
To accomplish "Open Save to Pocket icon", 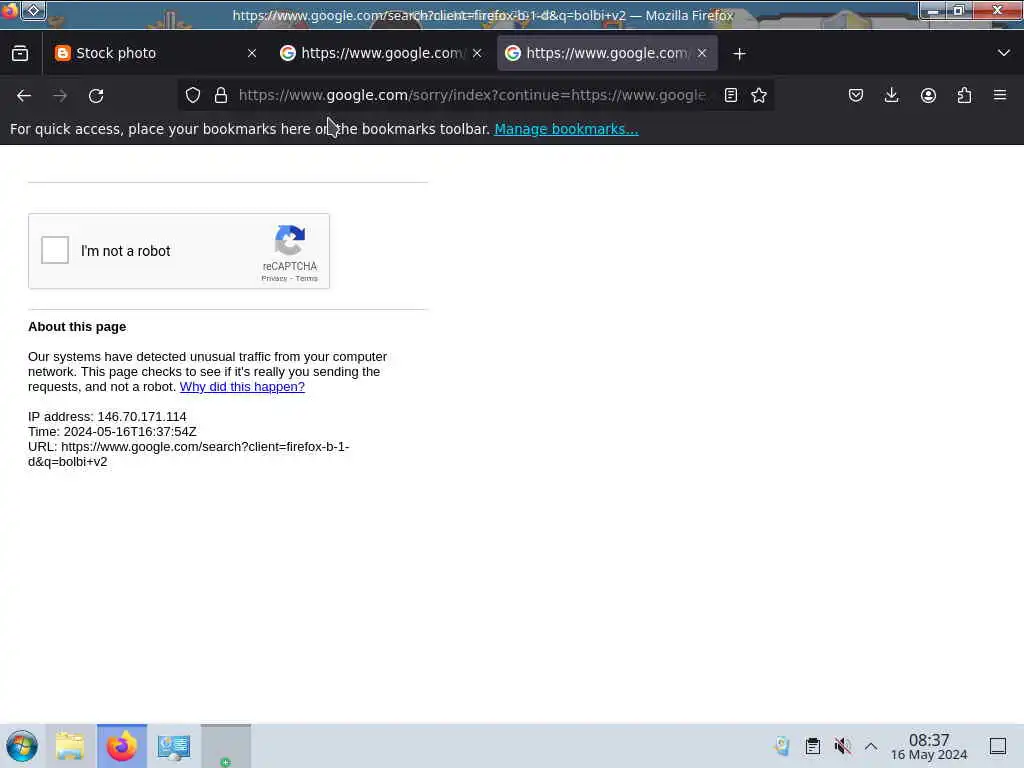I will coord(856,95).
